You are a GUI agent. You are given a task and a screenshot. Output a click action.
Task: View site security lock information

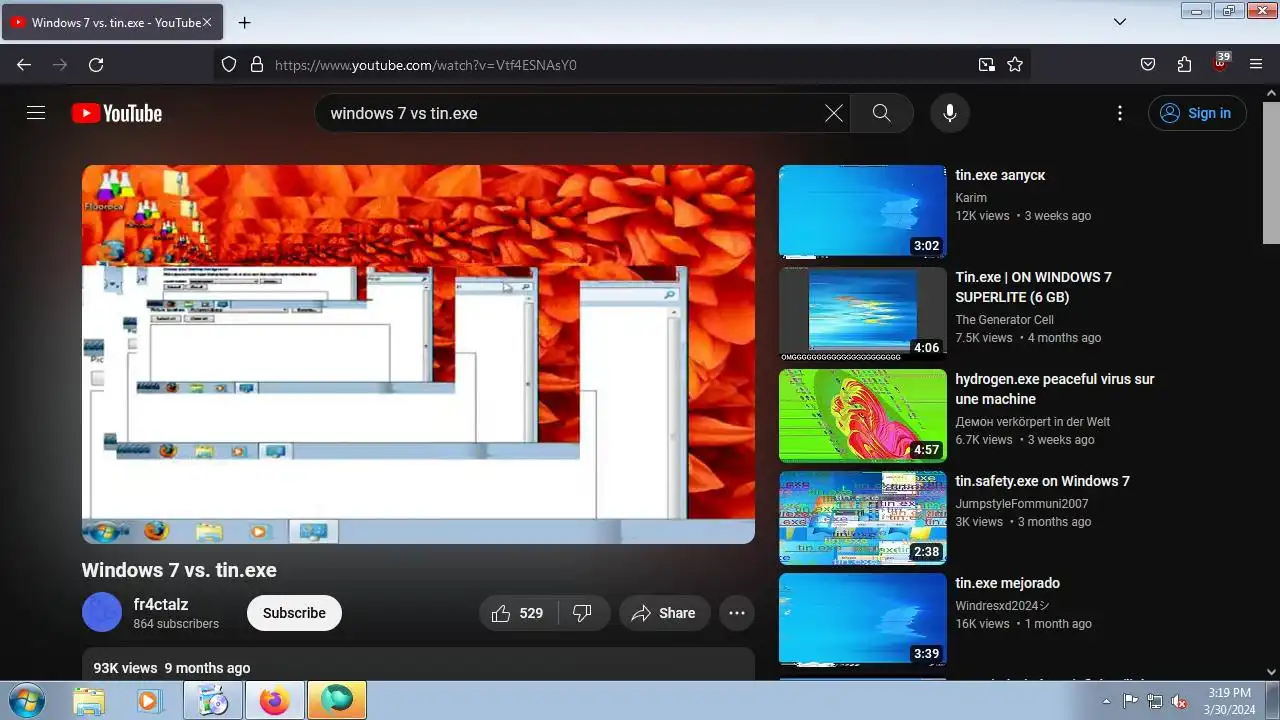257,64
